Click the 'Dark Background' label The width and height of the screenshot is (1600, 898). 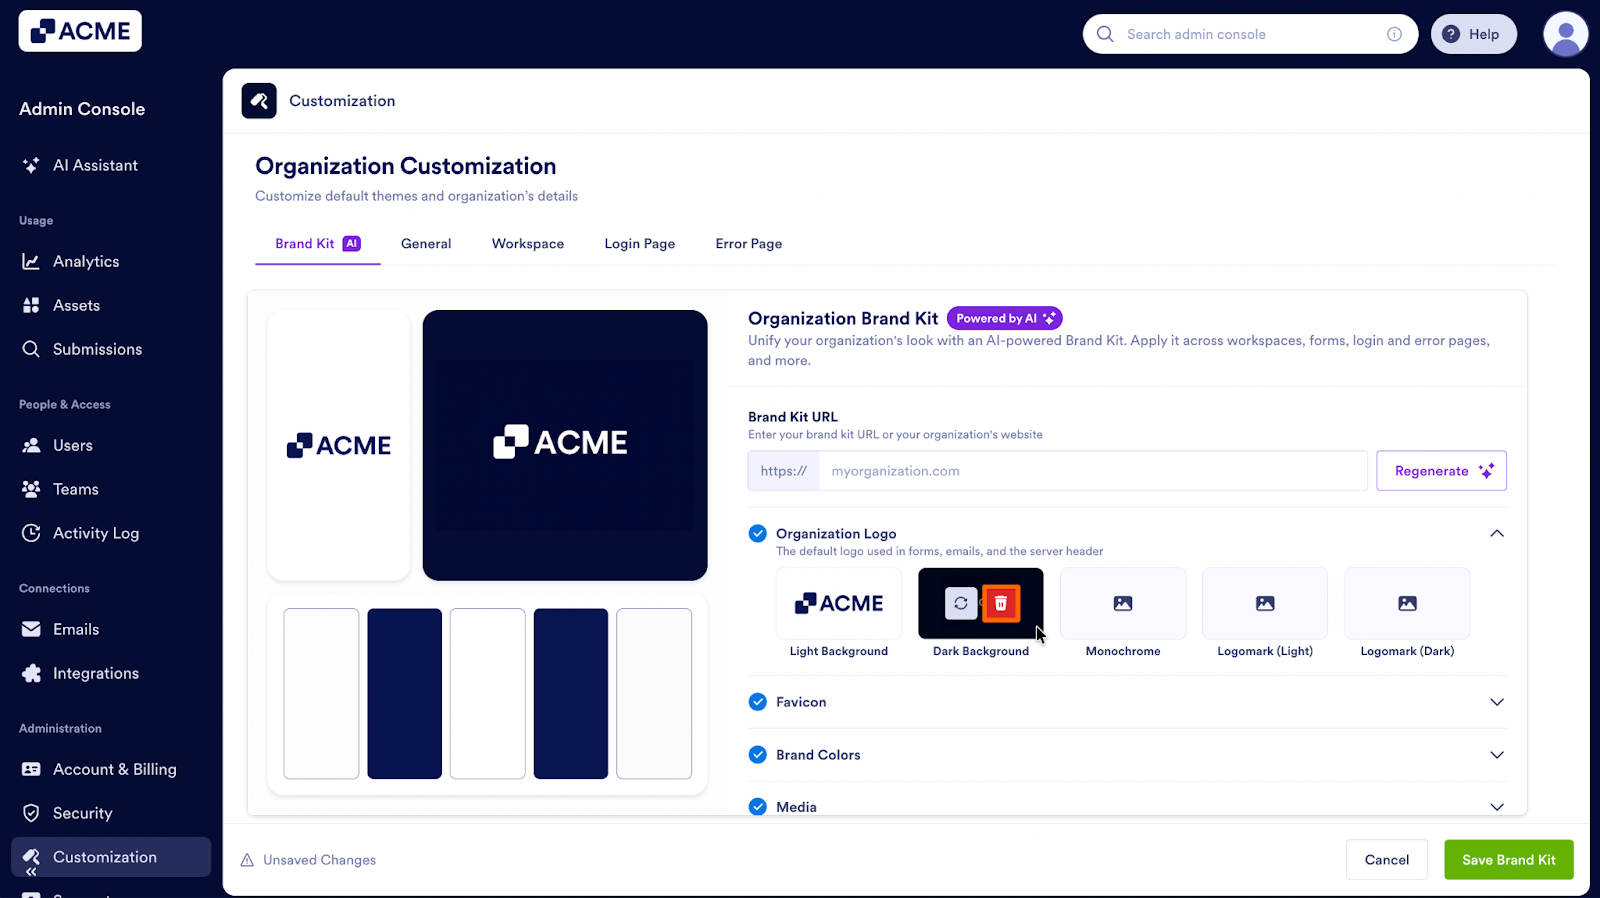click(981, 651)
